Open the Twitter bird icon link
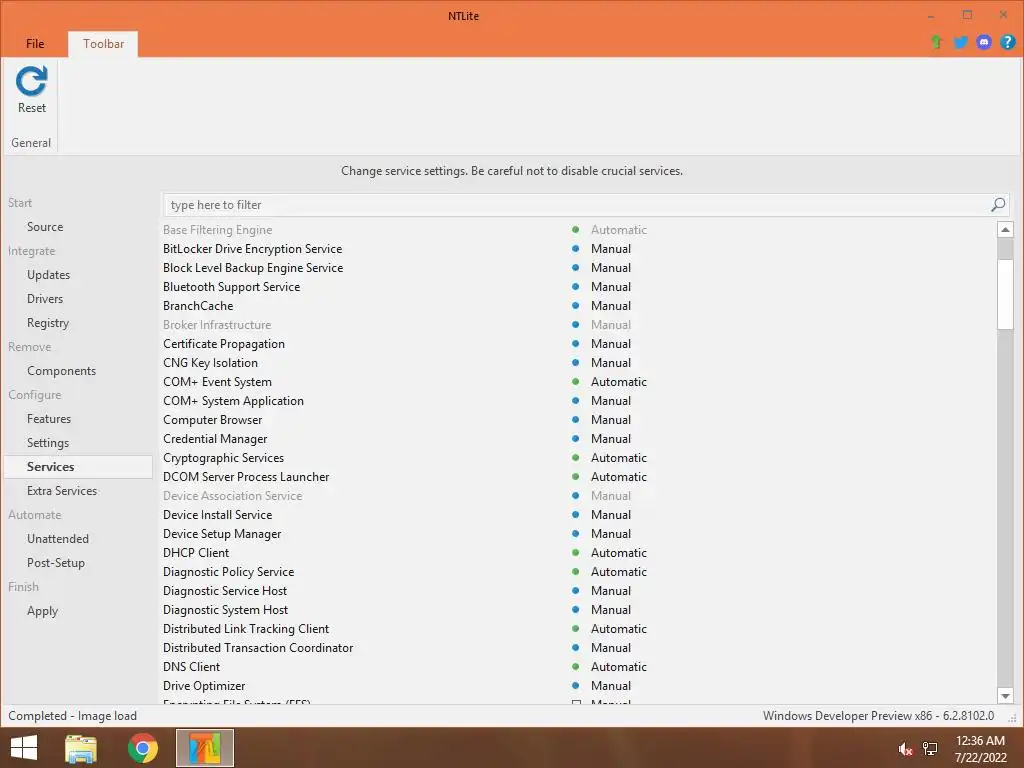 pos(960,42)
